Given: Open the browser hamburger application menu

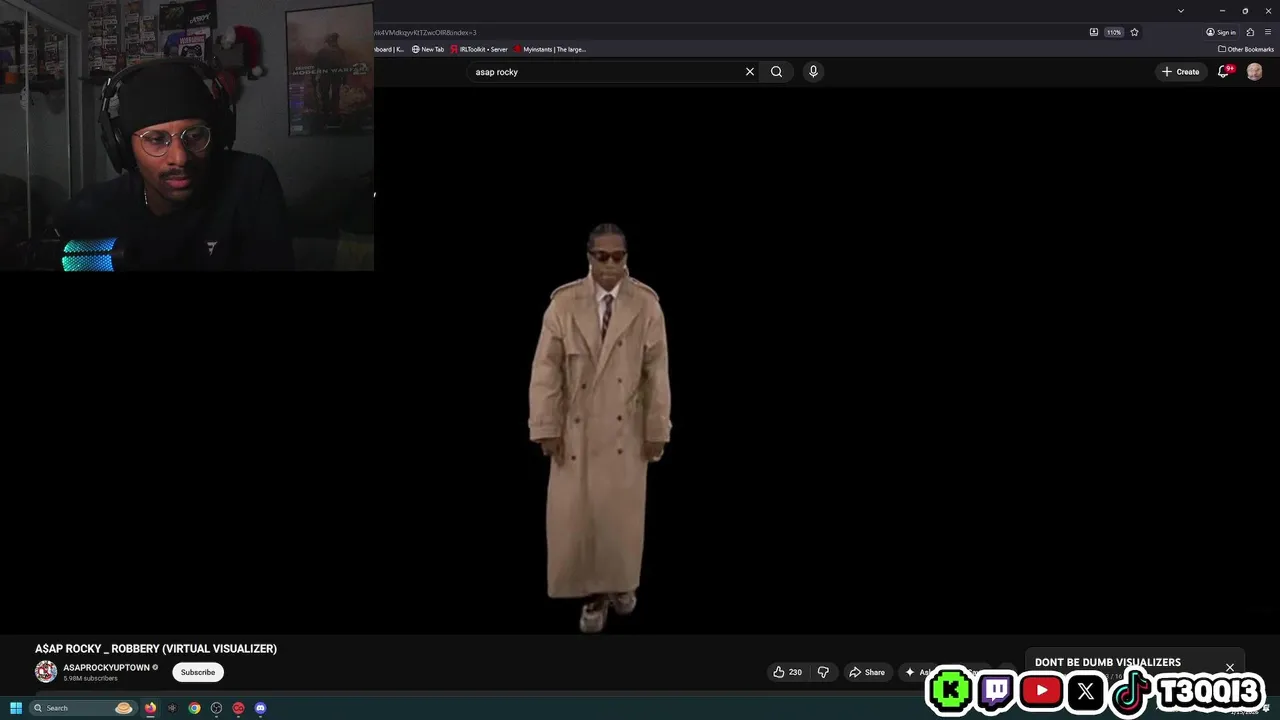Looking at the screenshot, I should [x=1268, y=32].
